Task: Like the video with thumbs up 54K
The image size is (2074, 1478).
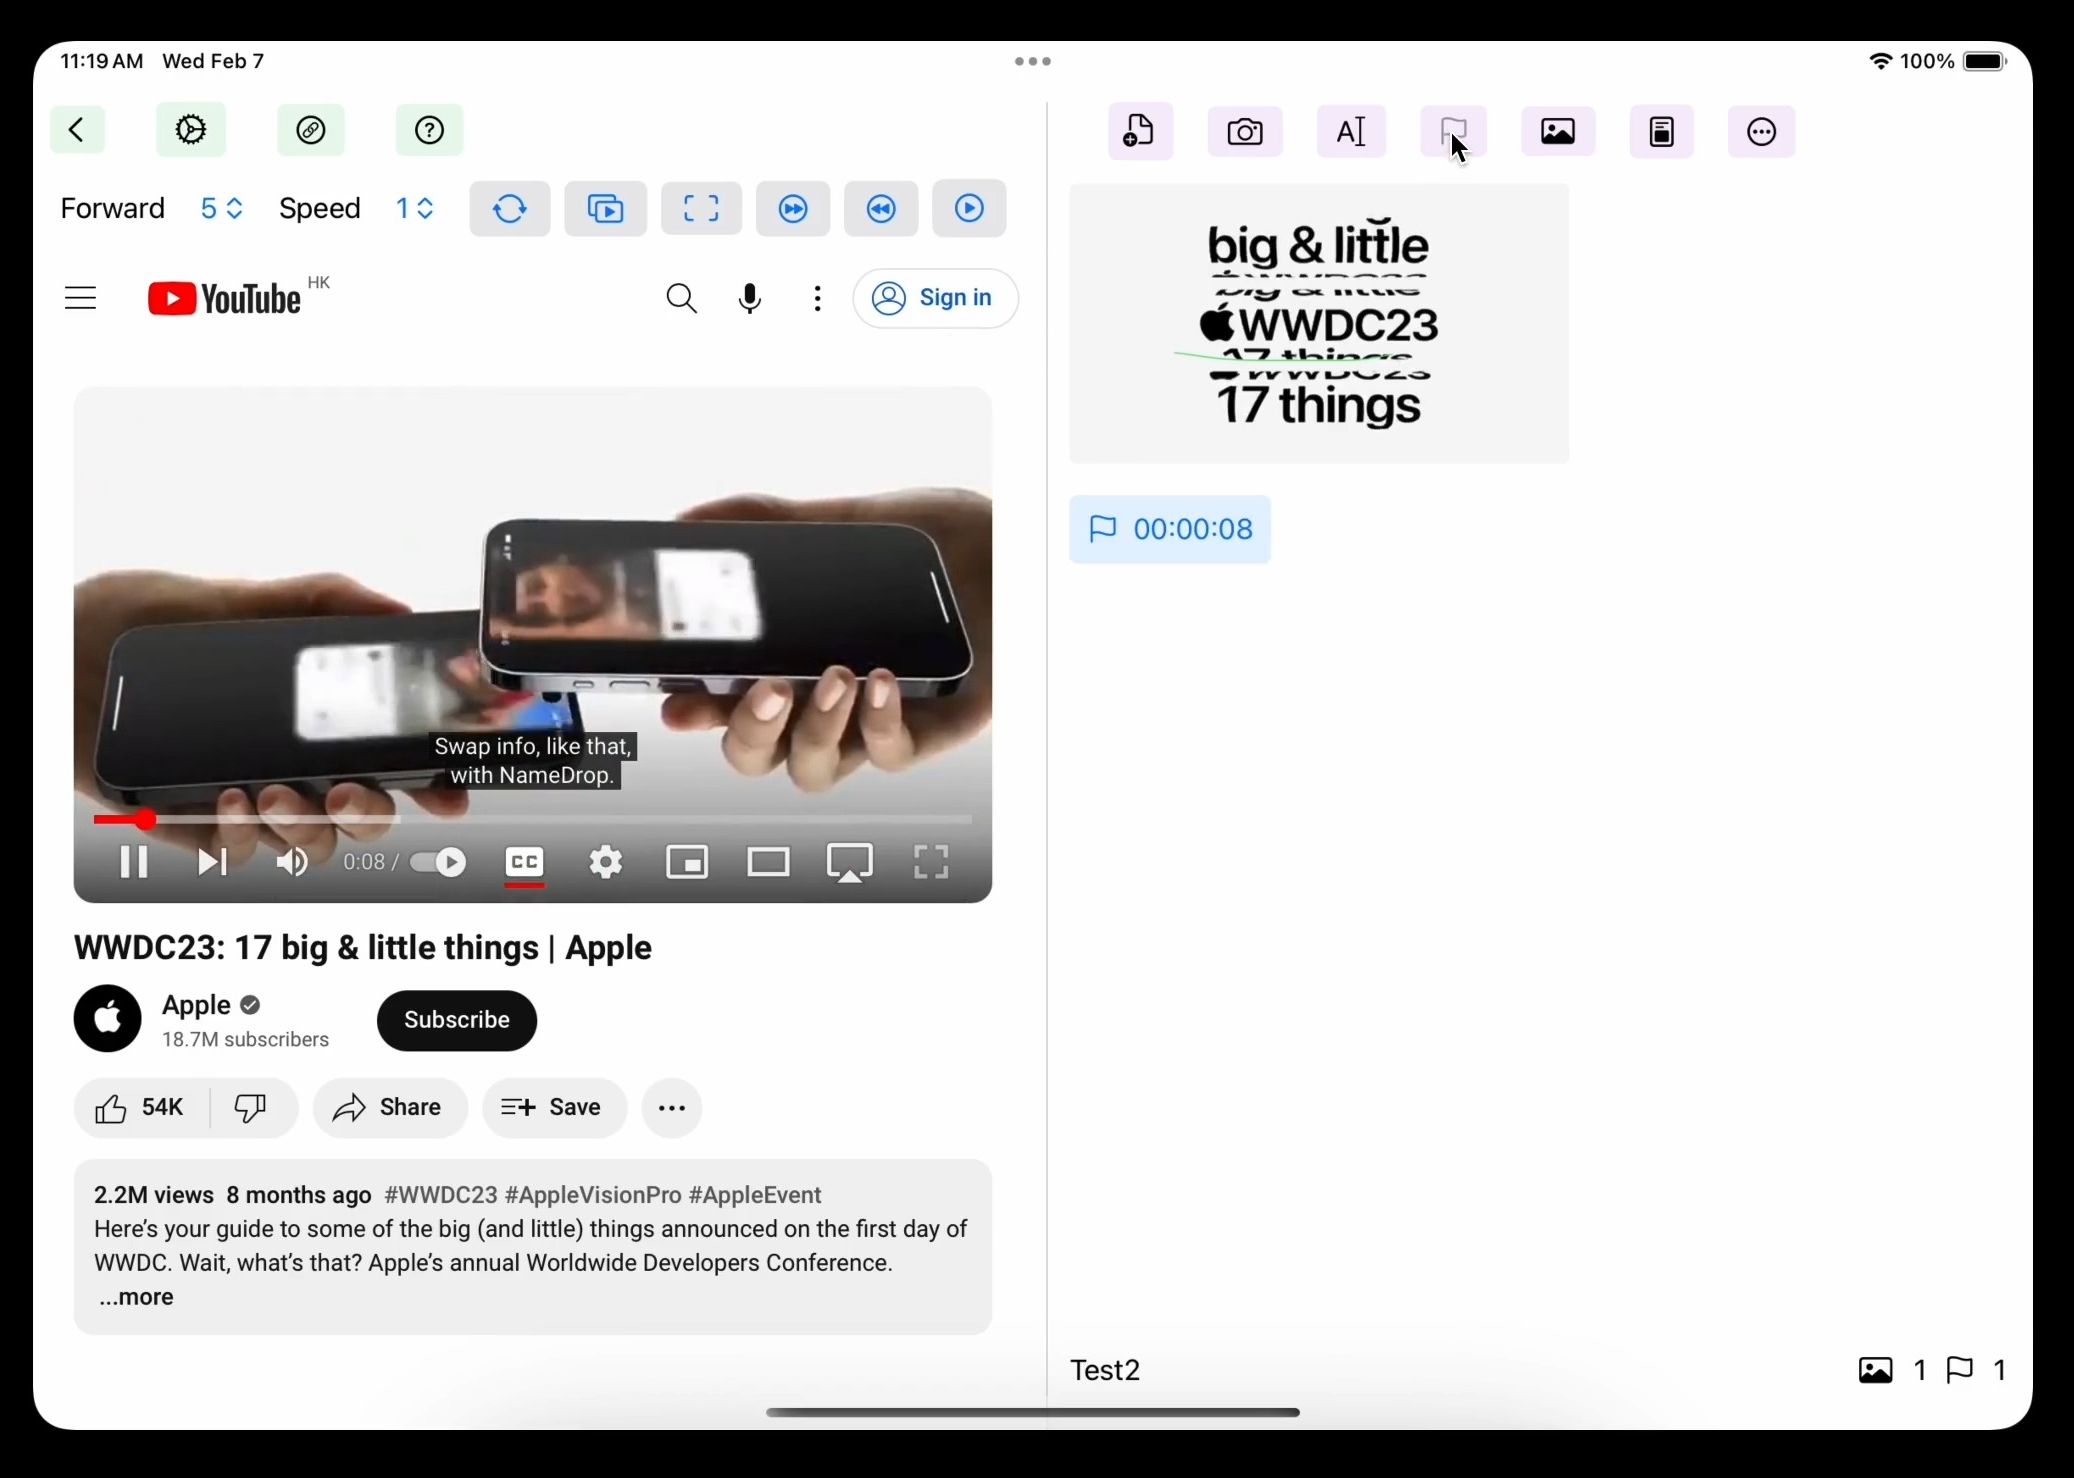Action: click(141, 1108)
